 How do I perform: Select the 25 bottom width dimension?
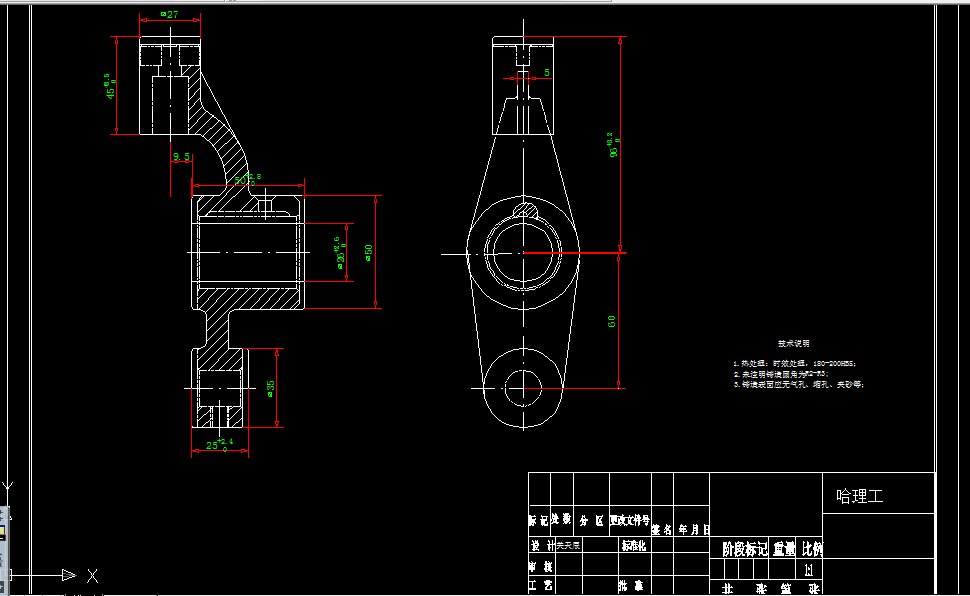tap(219, 445)
